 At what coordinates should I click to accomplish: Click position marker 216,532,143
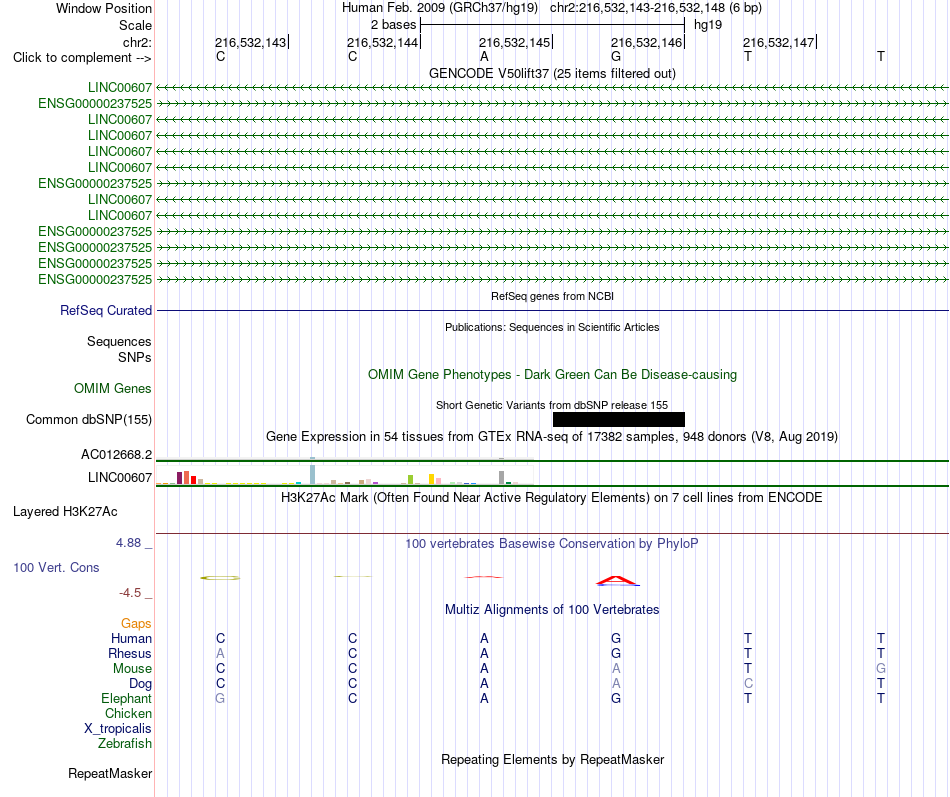250,42
